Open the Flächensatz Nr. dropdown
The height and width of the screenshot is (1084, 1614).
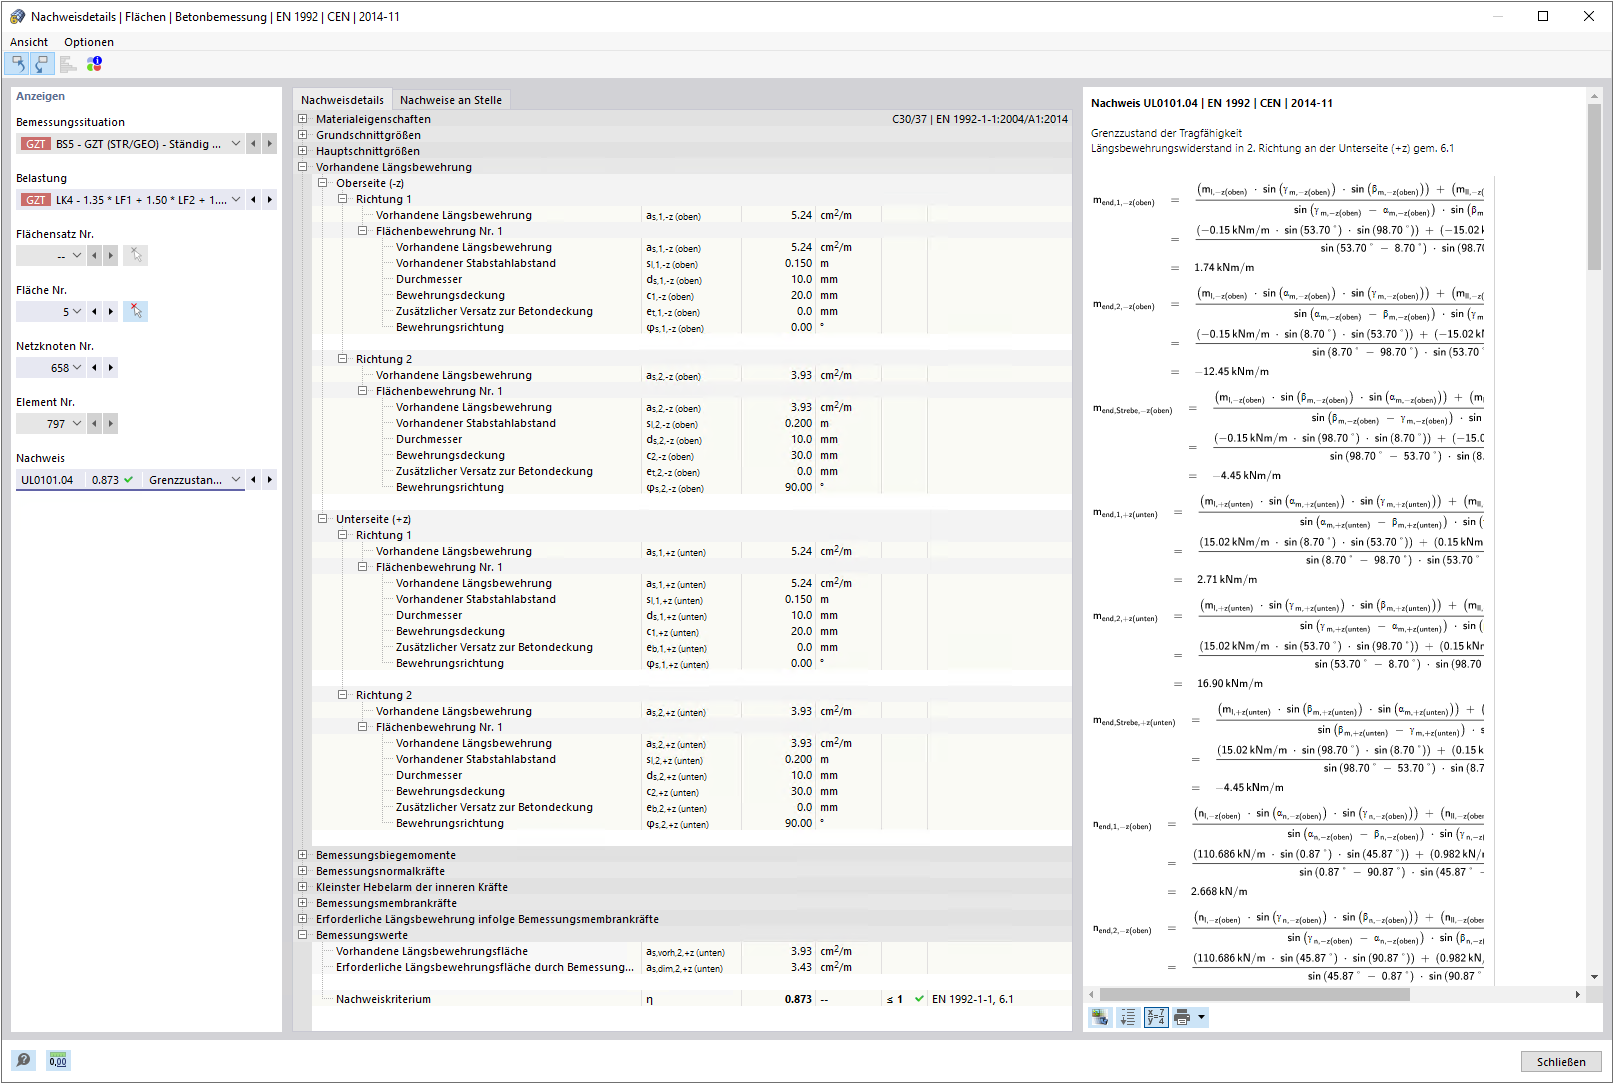[77, 256]
